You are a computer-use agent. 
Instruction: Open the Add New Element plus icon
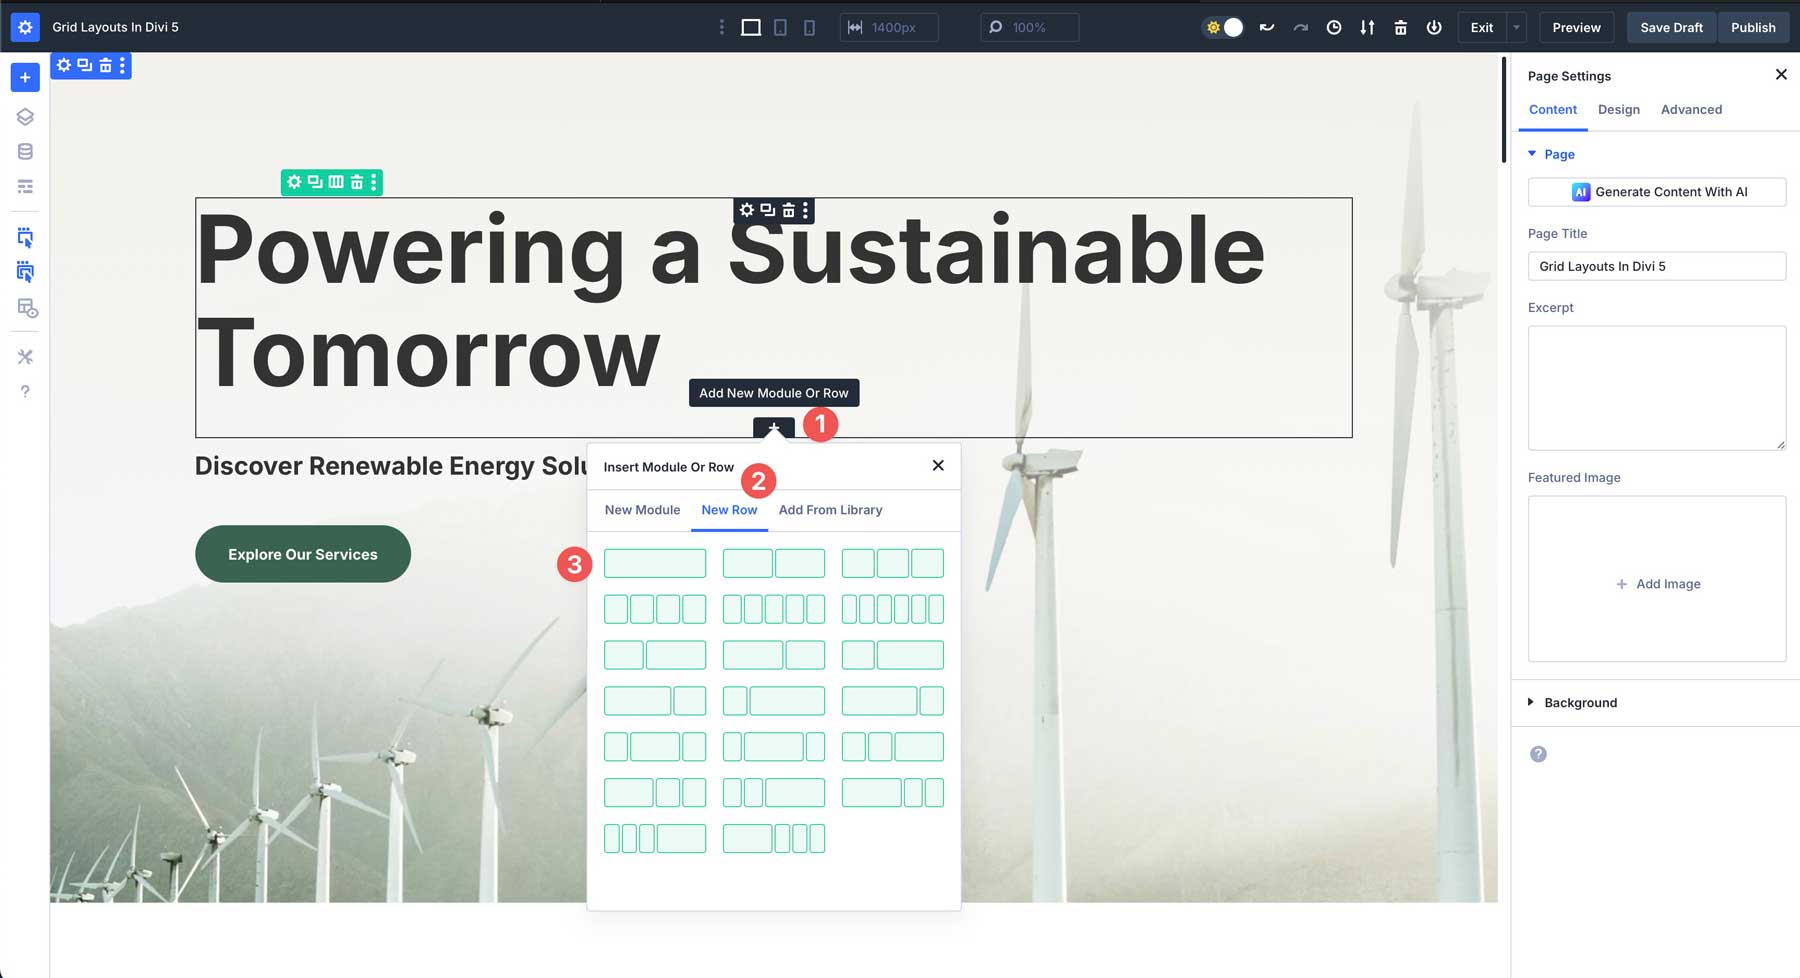click(x=24, y=77)
